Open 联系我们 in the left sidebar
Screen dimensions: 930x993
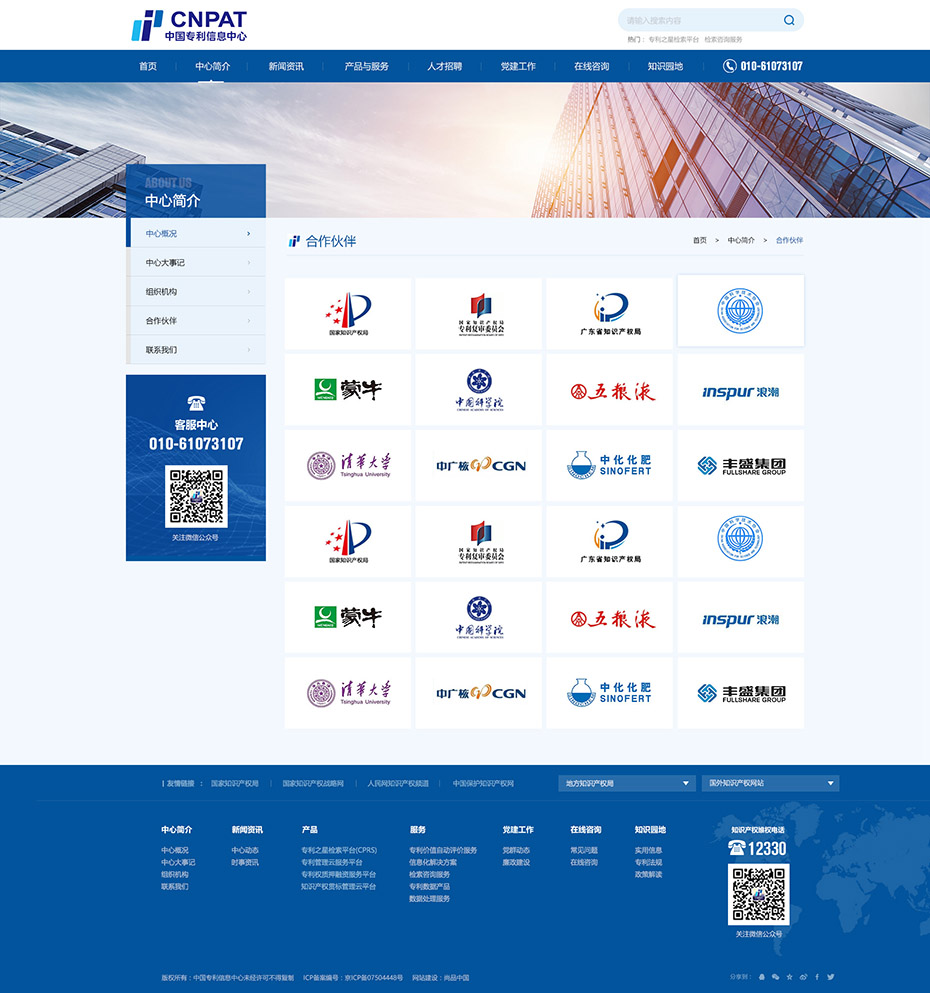[196, 350]
